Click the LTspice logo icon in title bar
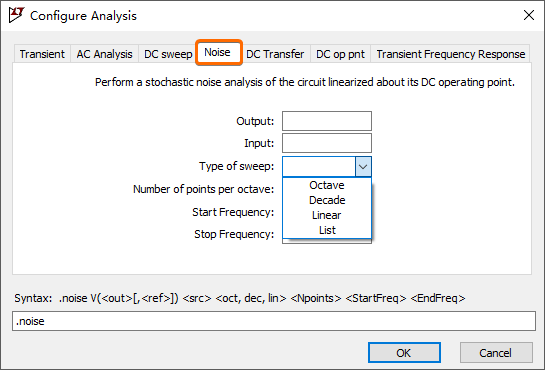The image size is (545, 370). [16, 15]
